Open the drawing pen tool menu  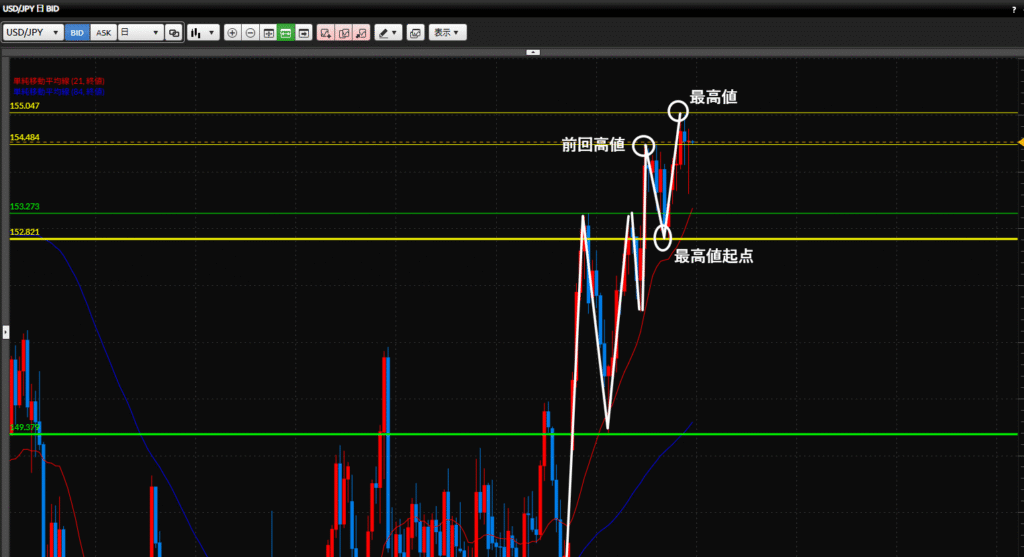(388, 32)
